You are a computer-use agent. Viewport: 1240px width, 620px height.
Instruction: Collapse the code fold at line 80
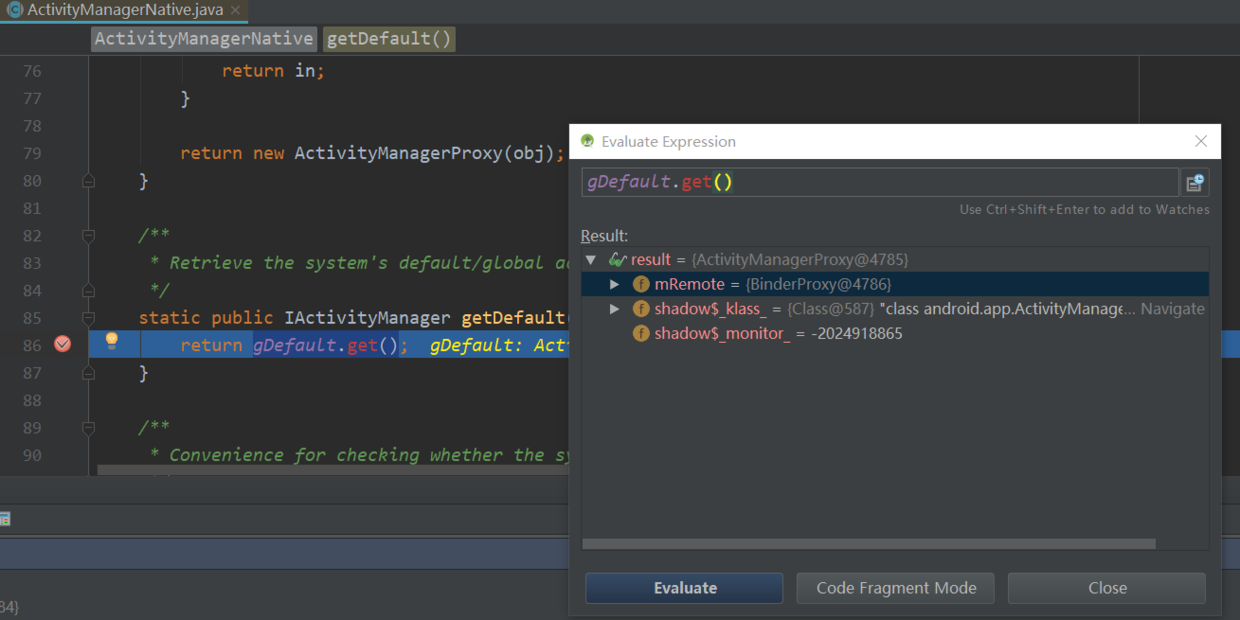88,181
